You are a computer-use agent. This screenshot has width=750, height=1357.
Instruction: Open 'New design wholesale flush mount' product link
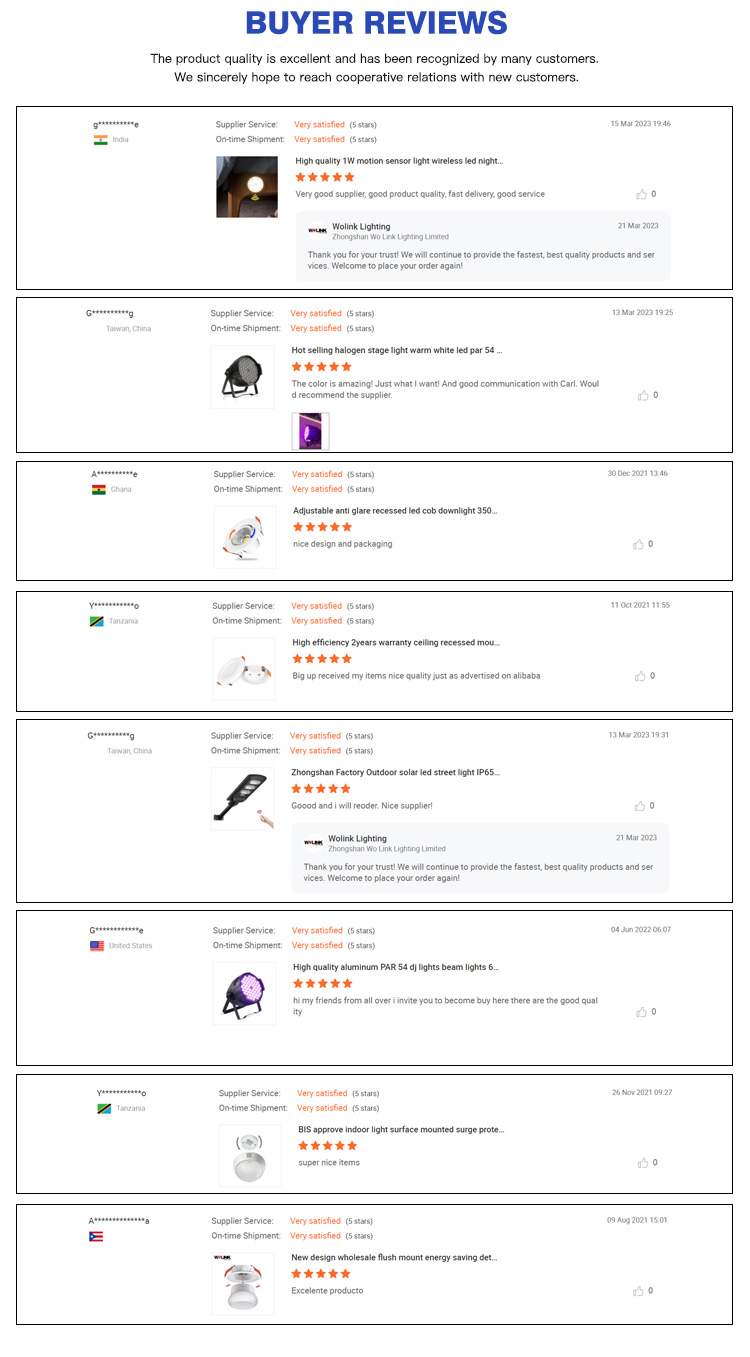click(x=394, y=1257)
